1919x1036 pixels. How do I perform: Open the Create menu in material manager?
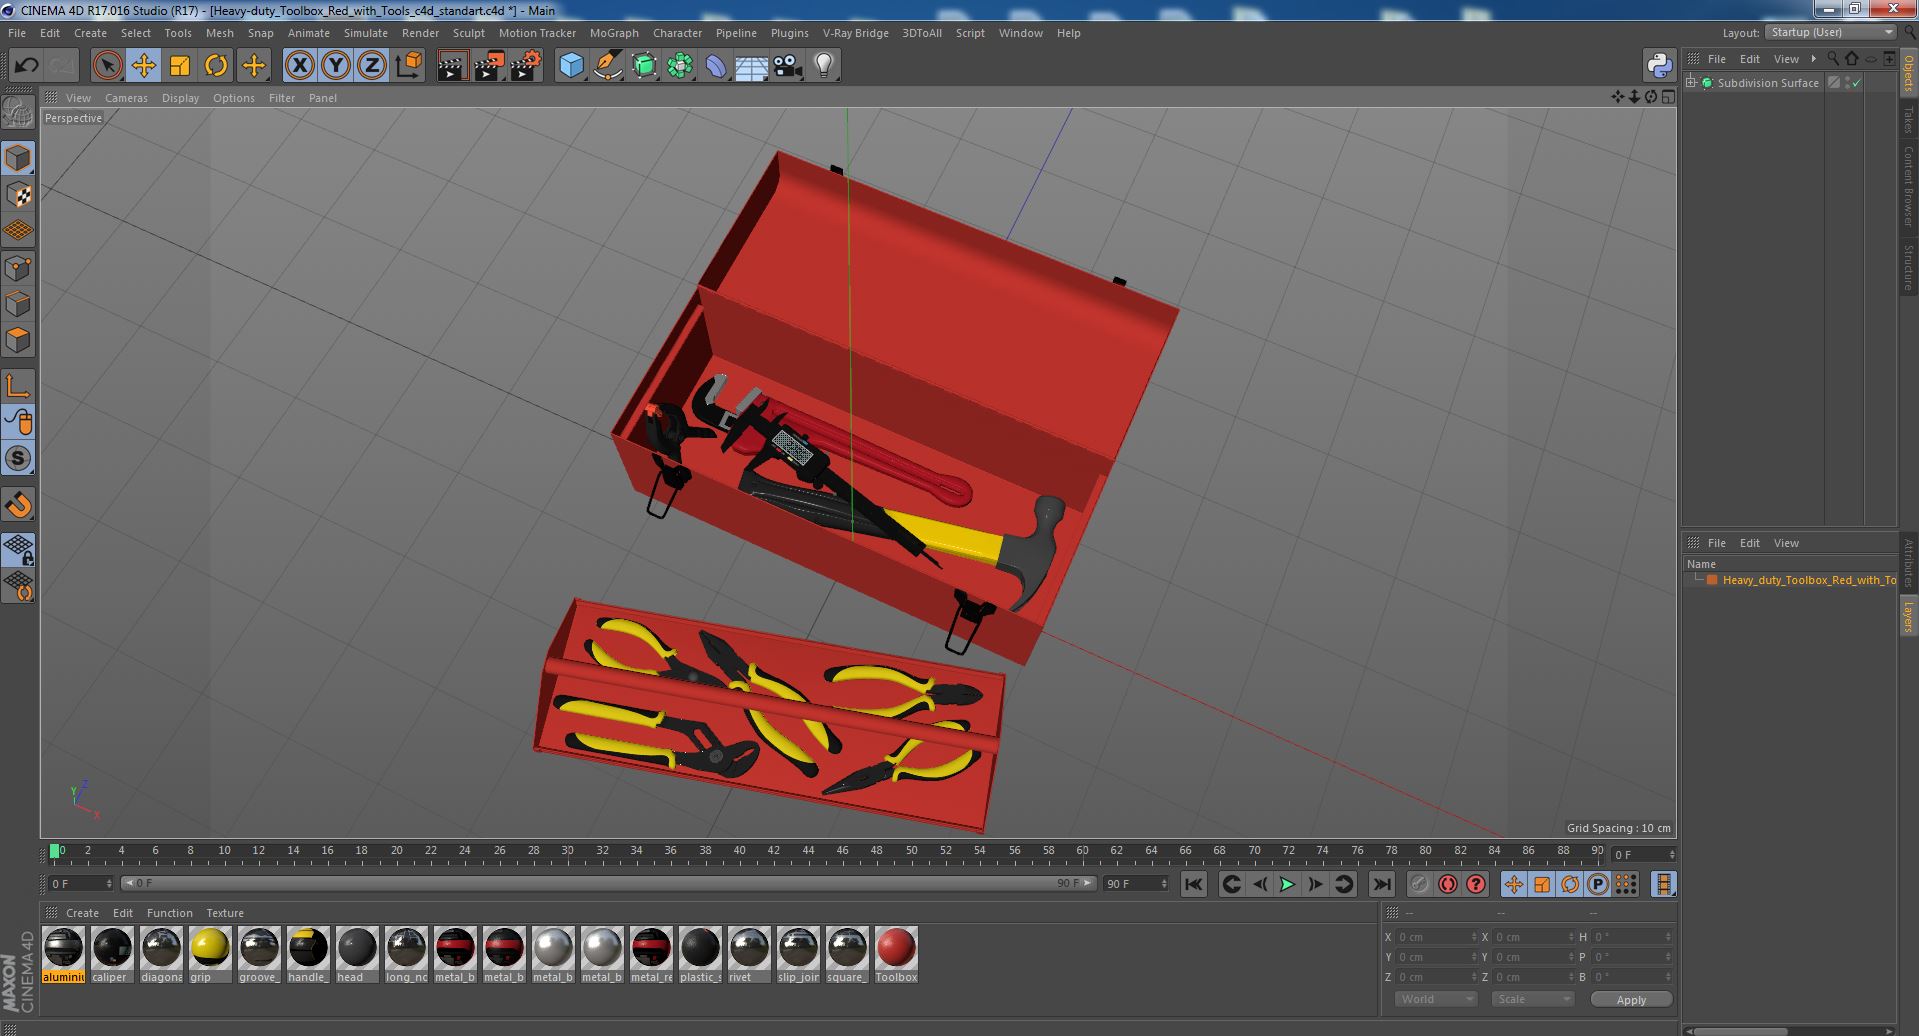pos(82,913)
